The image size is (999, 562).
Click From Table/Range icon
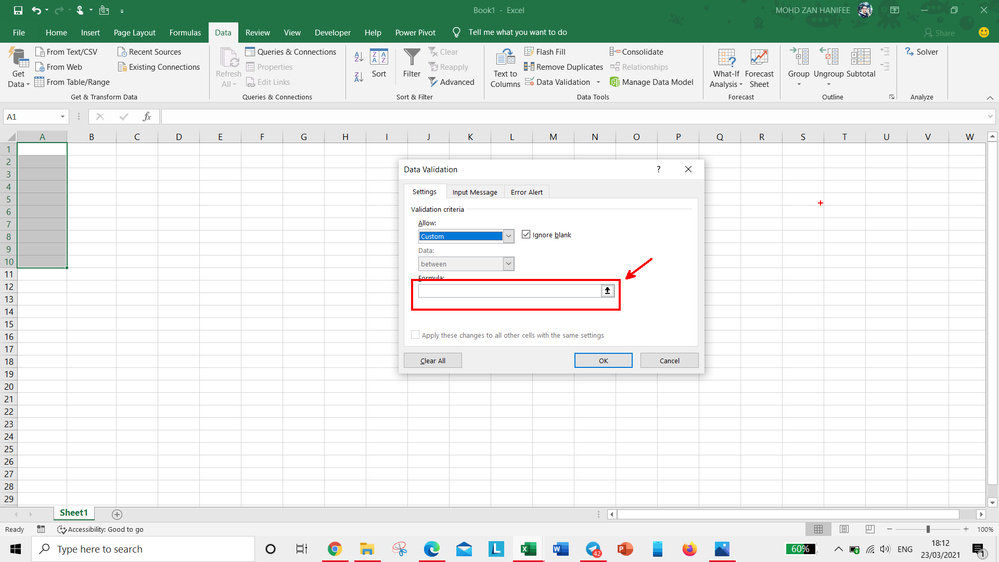coord(72,82)
